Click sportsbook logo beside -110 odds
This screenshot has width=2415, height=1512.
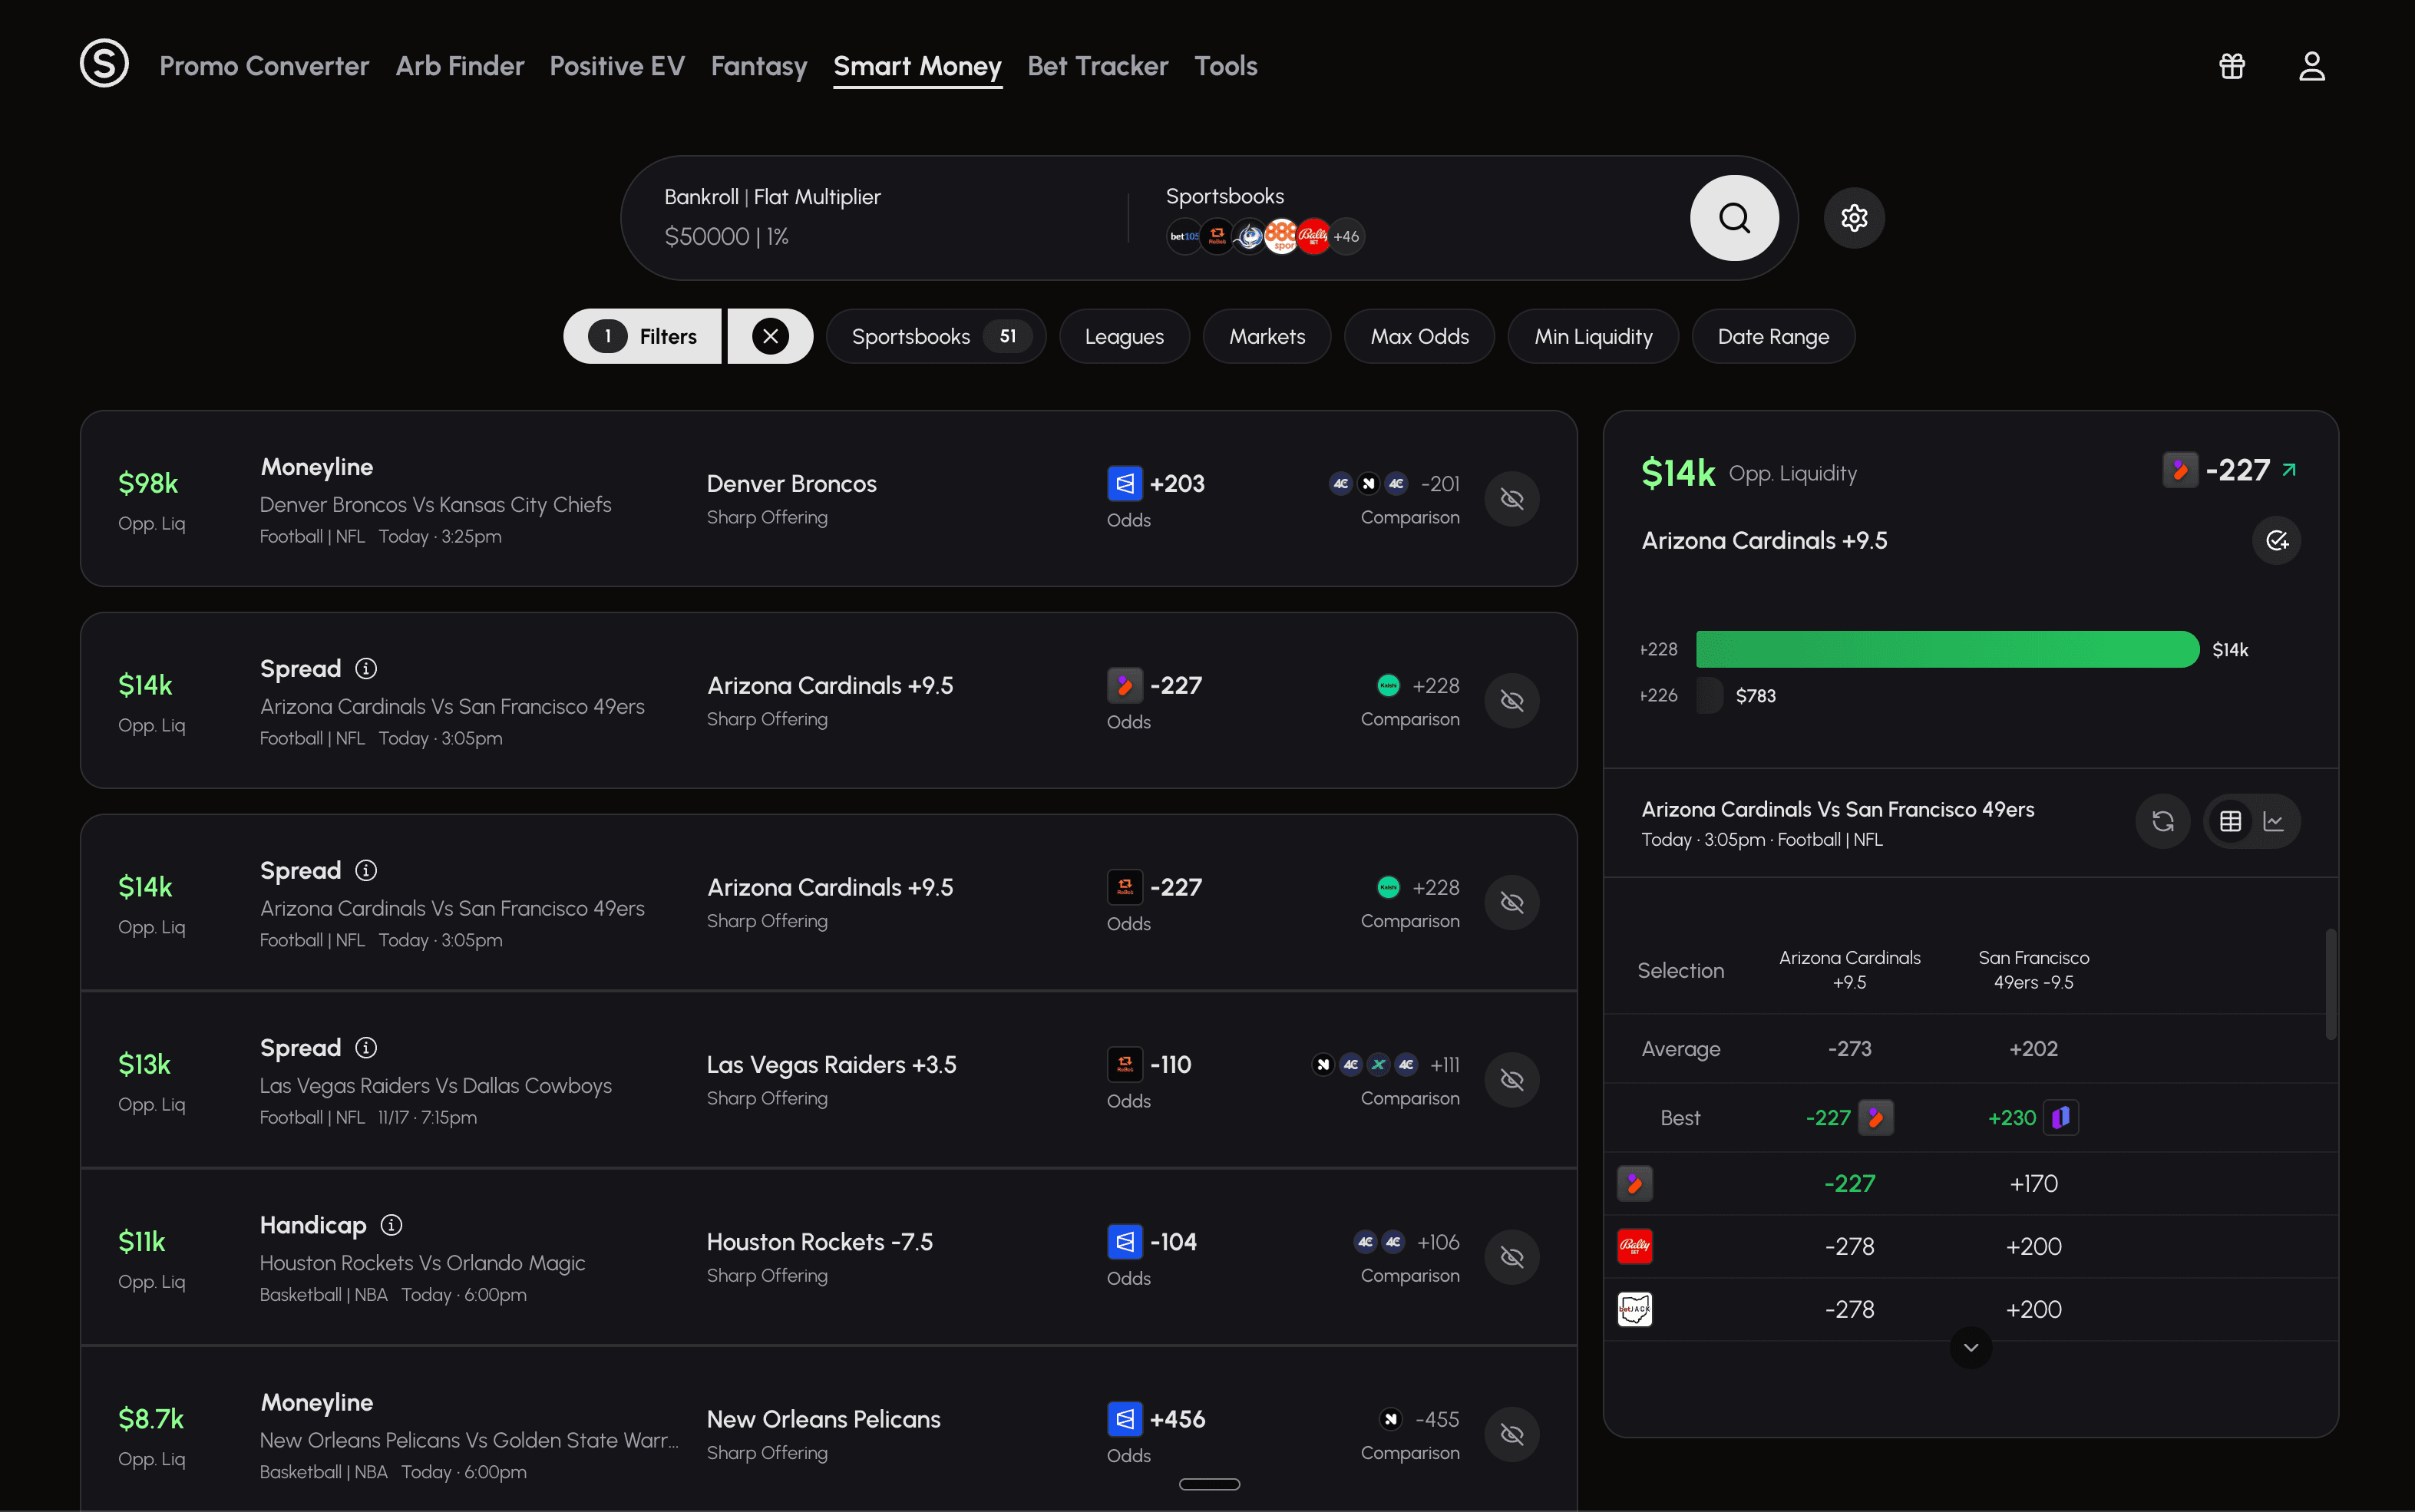(1124, 1064)
